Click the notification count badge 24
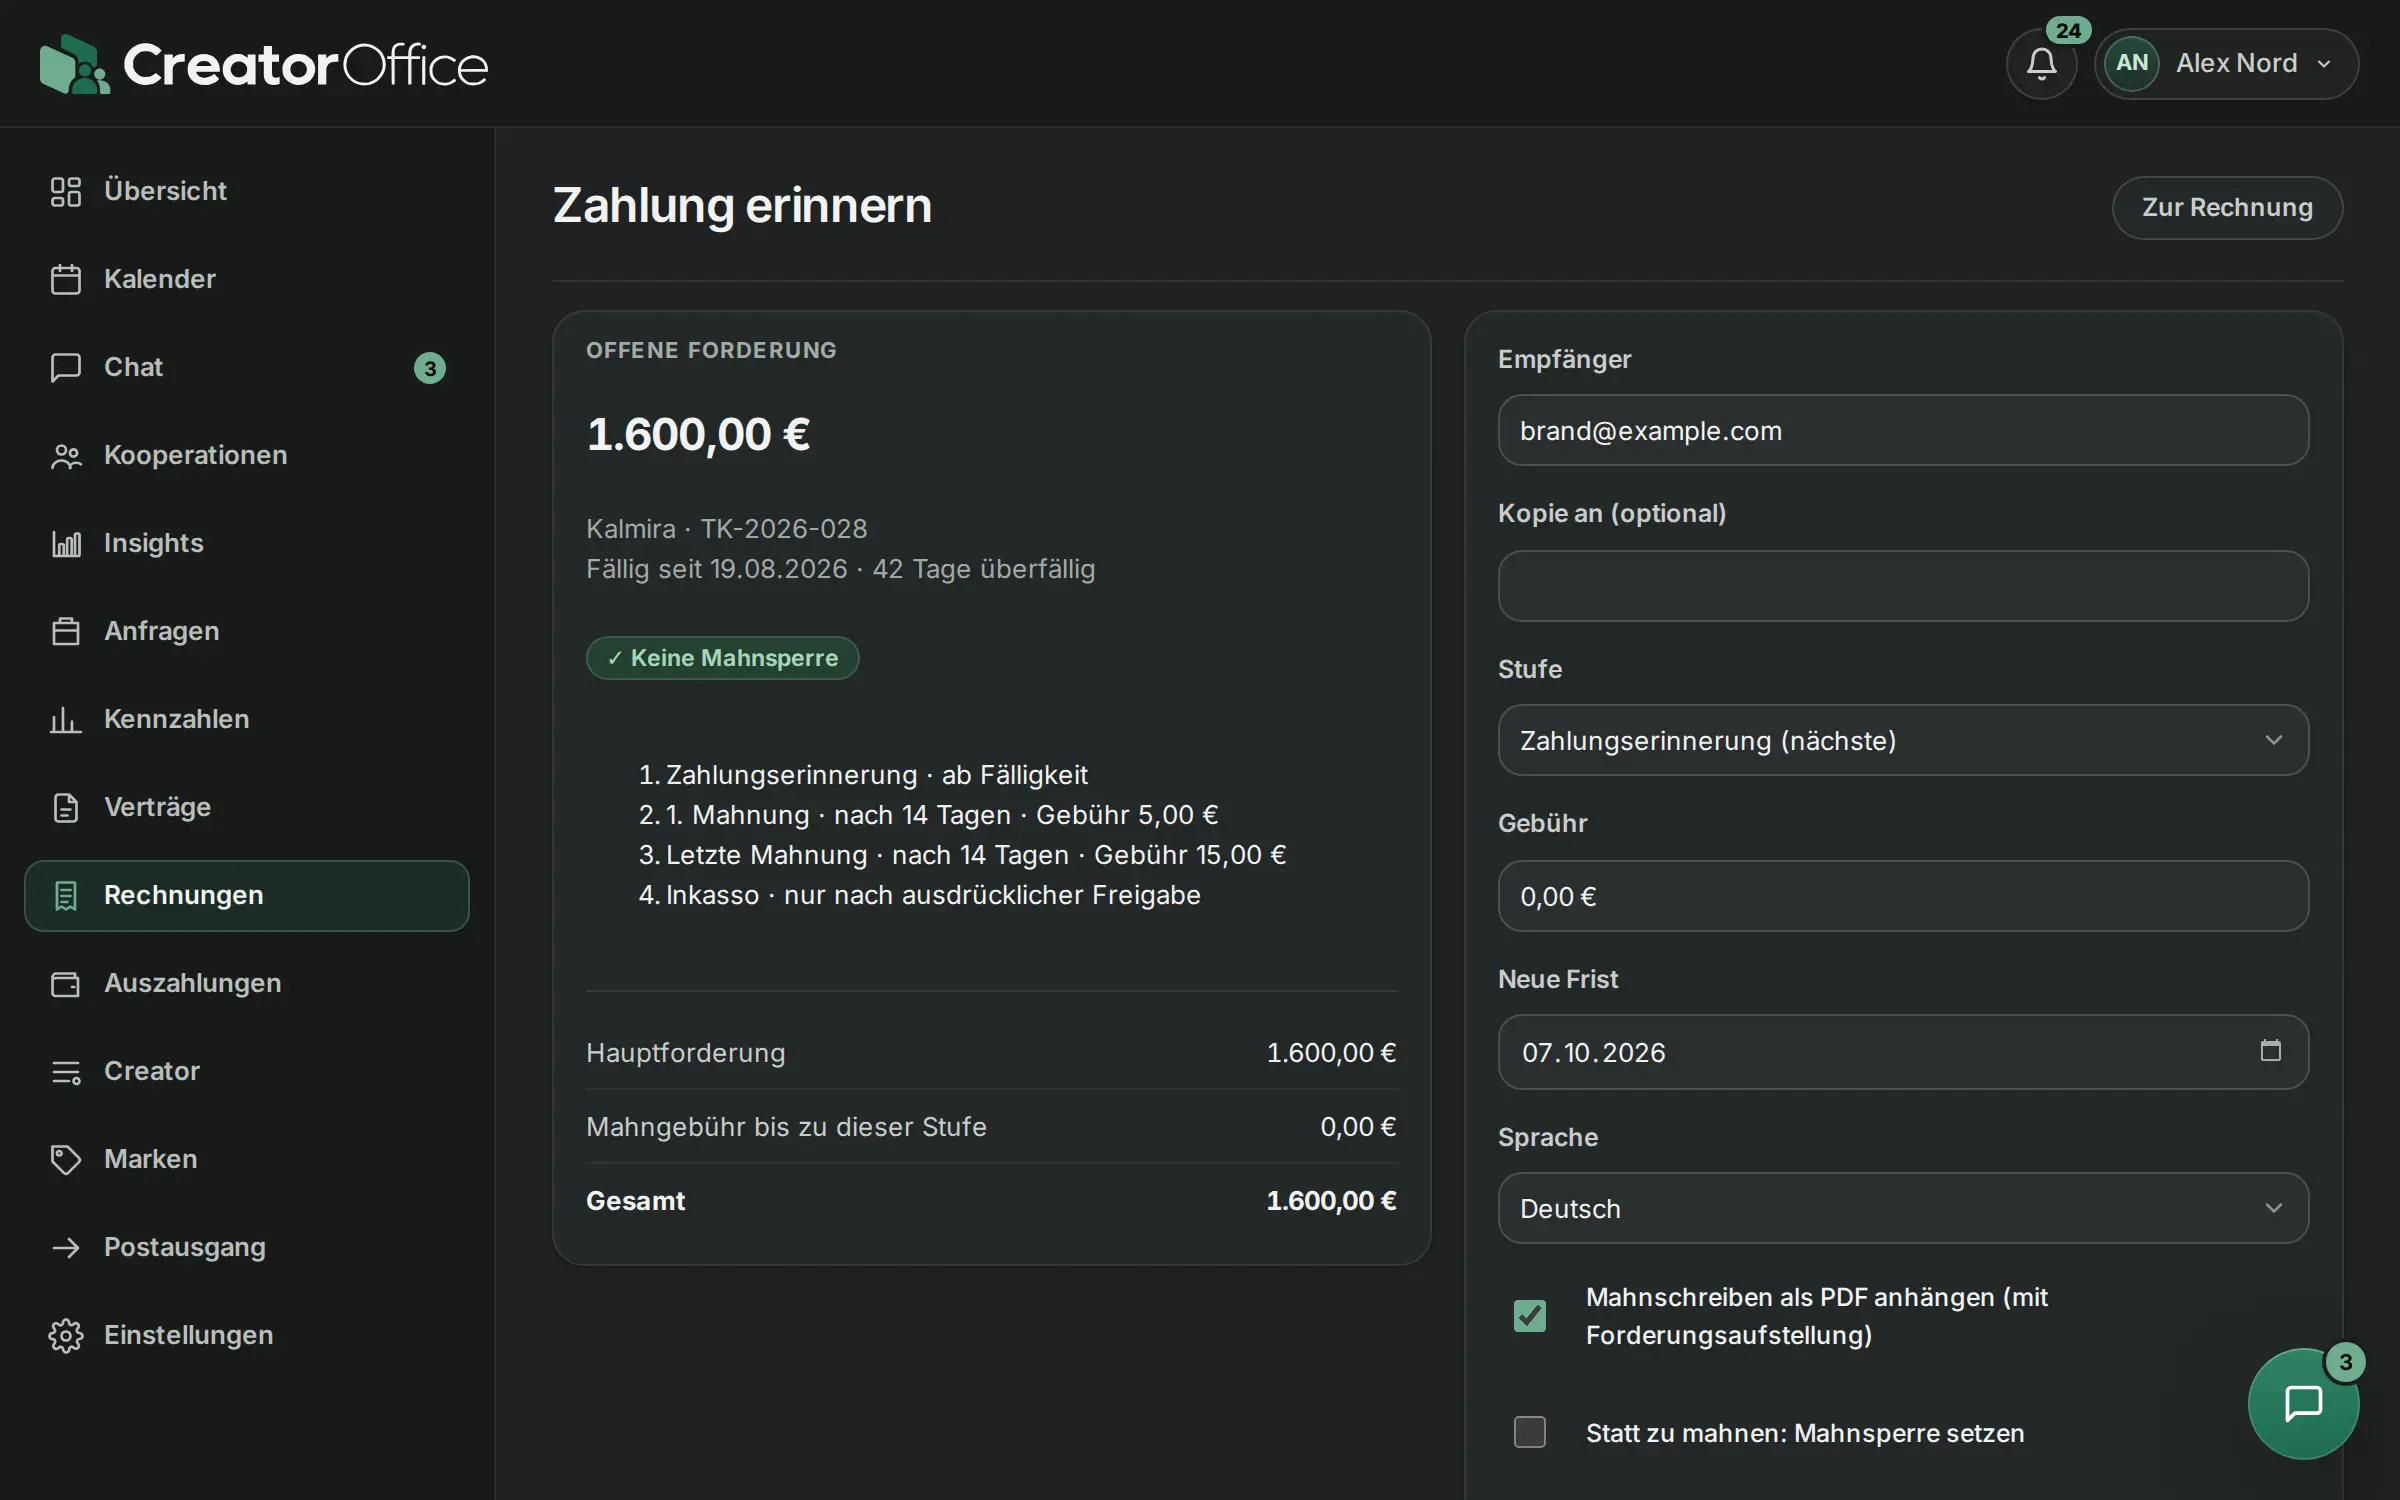Image resolution: width=2400 pixels, height=1500 pixels. tap(2068, 30)
